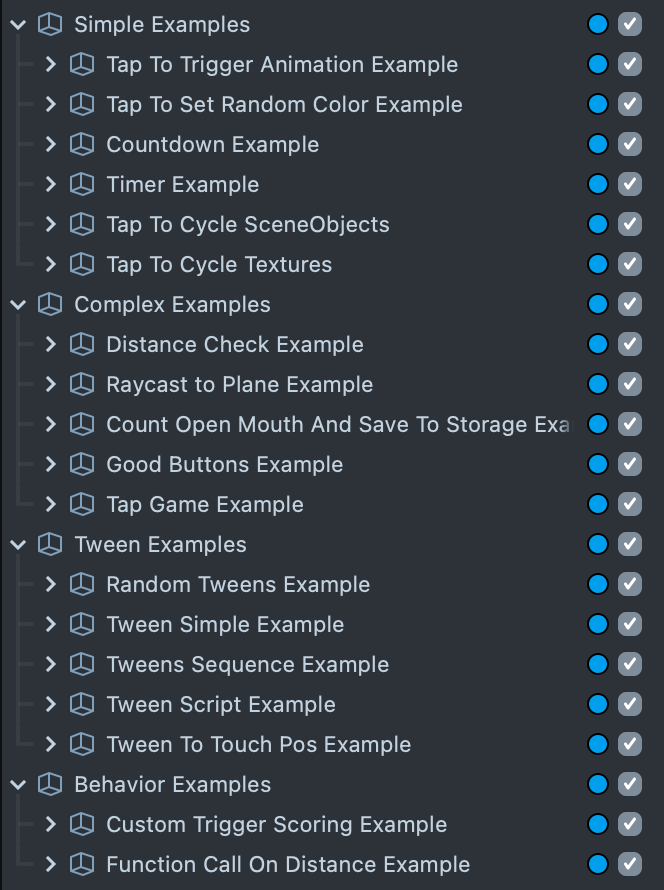The width and height of the screenshot is (664, 890).
Task: Collapse the Behavior Examples group
Action: click(18, 784)
